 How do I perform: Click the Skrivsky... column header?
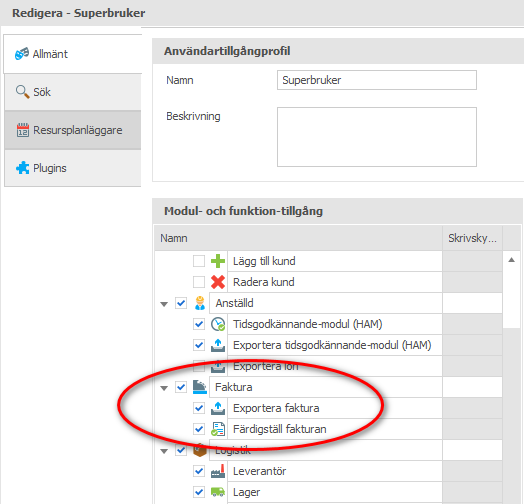(x=472, y=238)
